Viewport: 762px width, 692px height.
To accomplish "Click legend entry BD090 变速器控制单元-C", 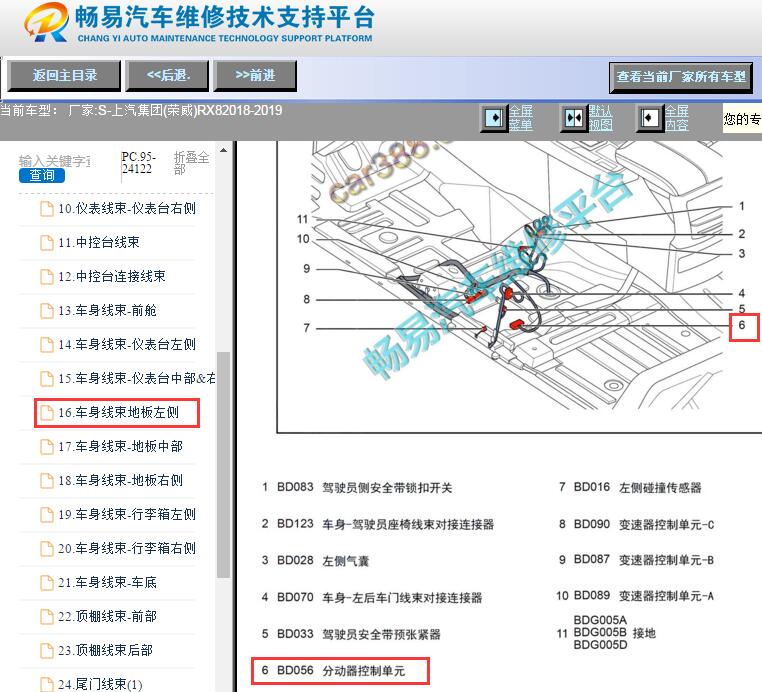I will [x=637, y=524].
